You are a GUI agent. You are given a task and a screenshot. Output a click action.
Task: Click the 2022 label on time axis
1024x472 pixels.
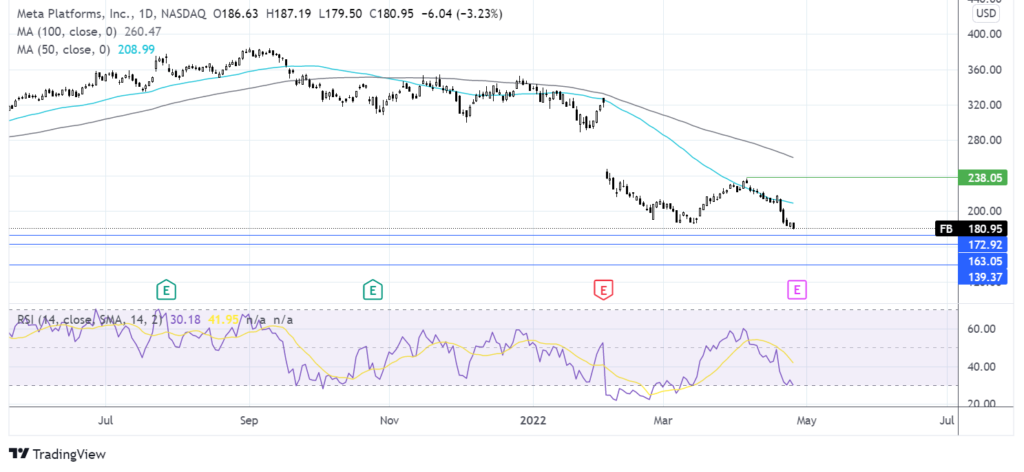click(534, 421)
